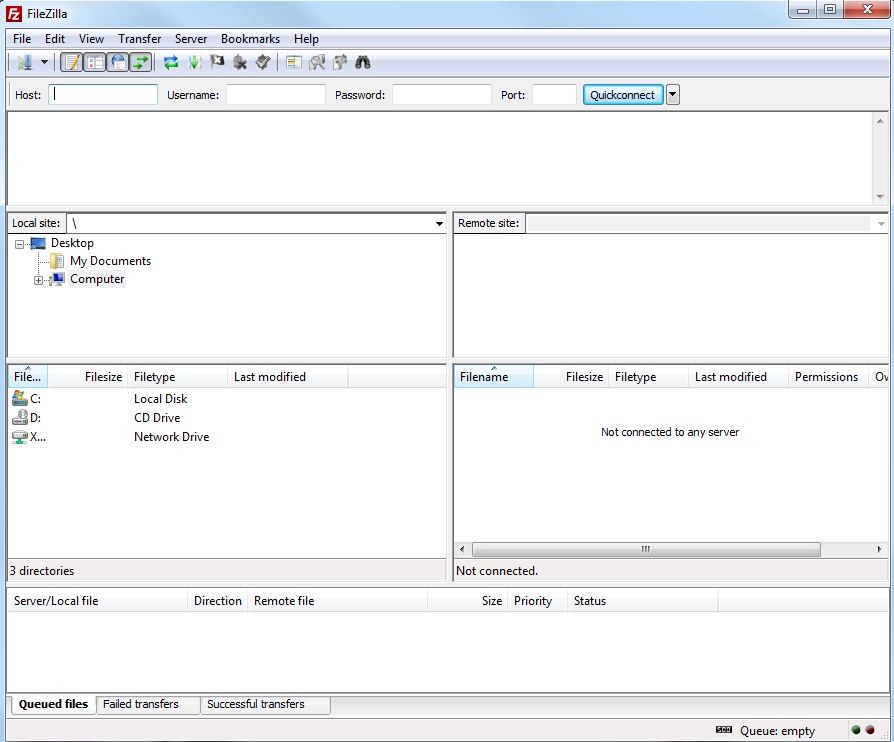
Task: Focus the Password input field
Action: coord(442,95)
